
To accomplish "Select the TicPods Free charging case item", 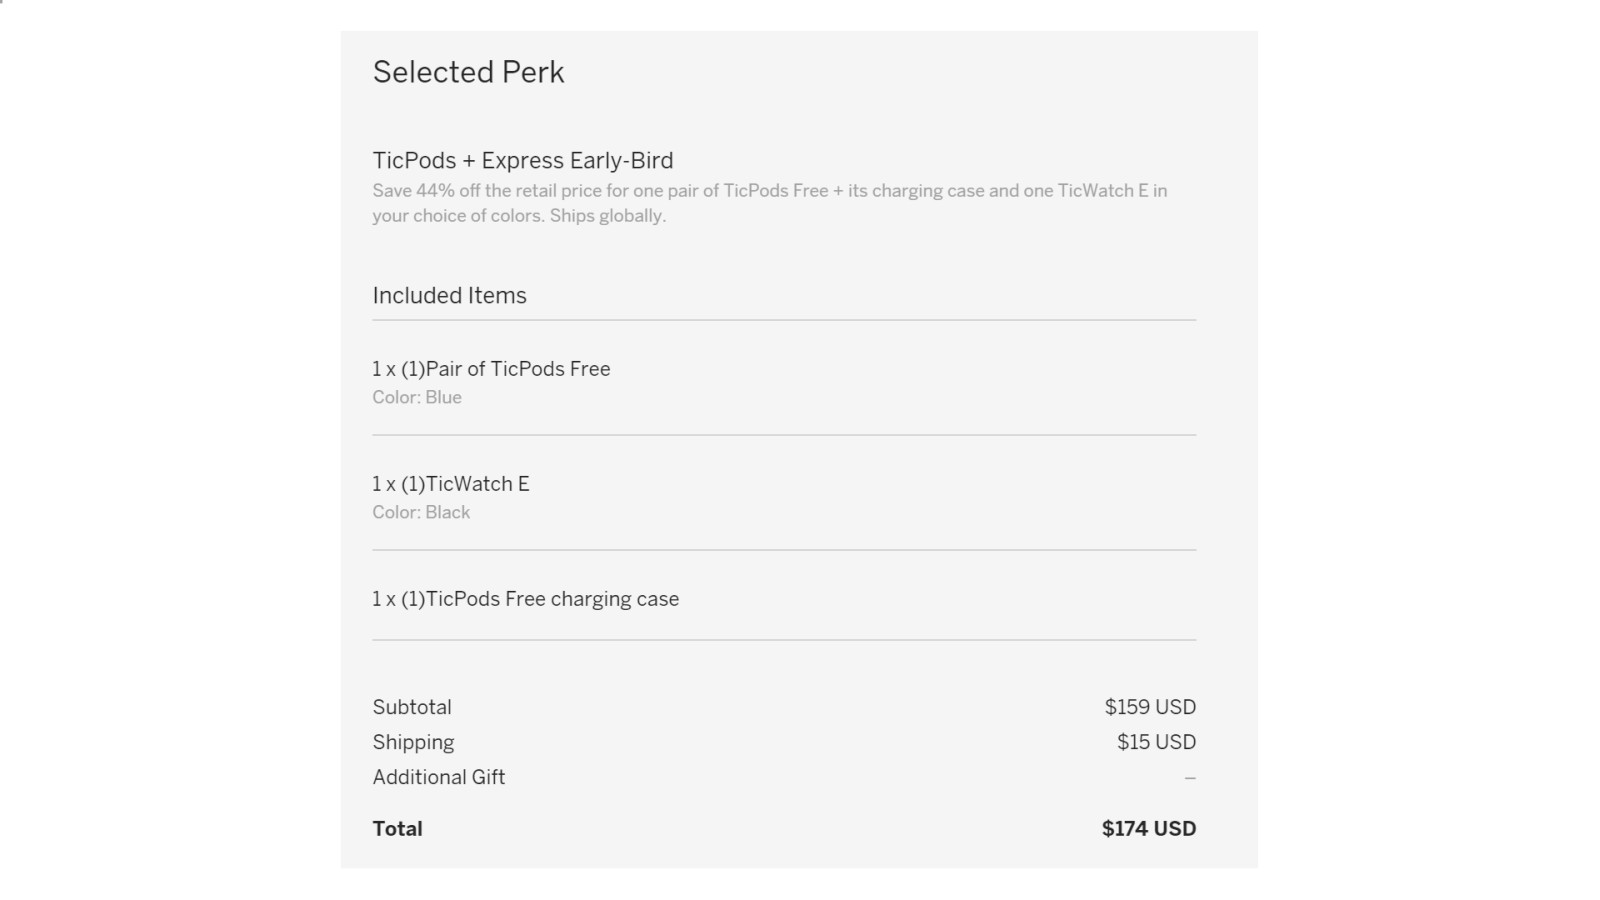I will [x=525, y=599].
